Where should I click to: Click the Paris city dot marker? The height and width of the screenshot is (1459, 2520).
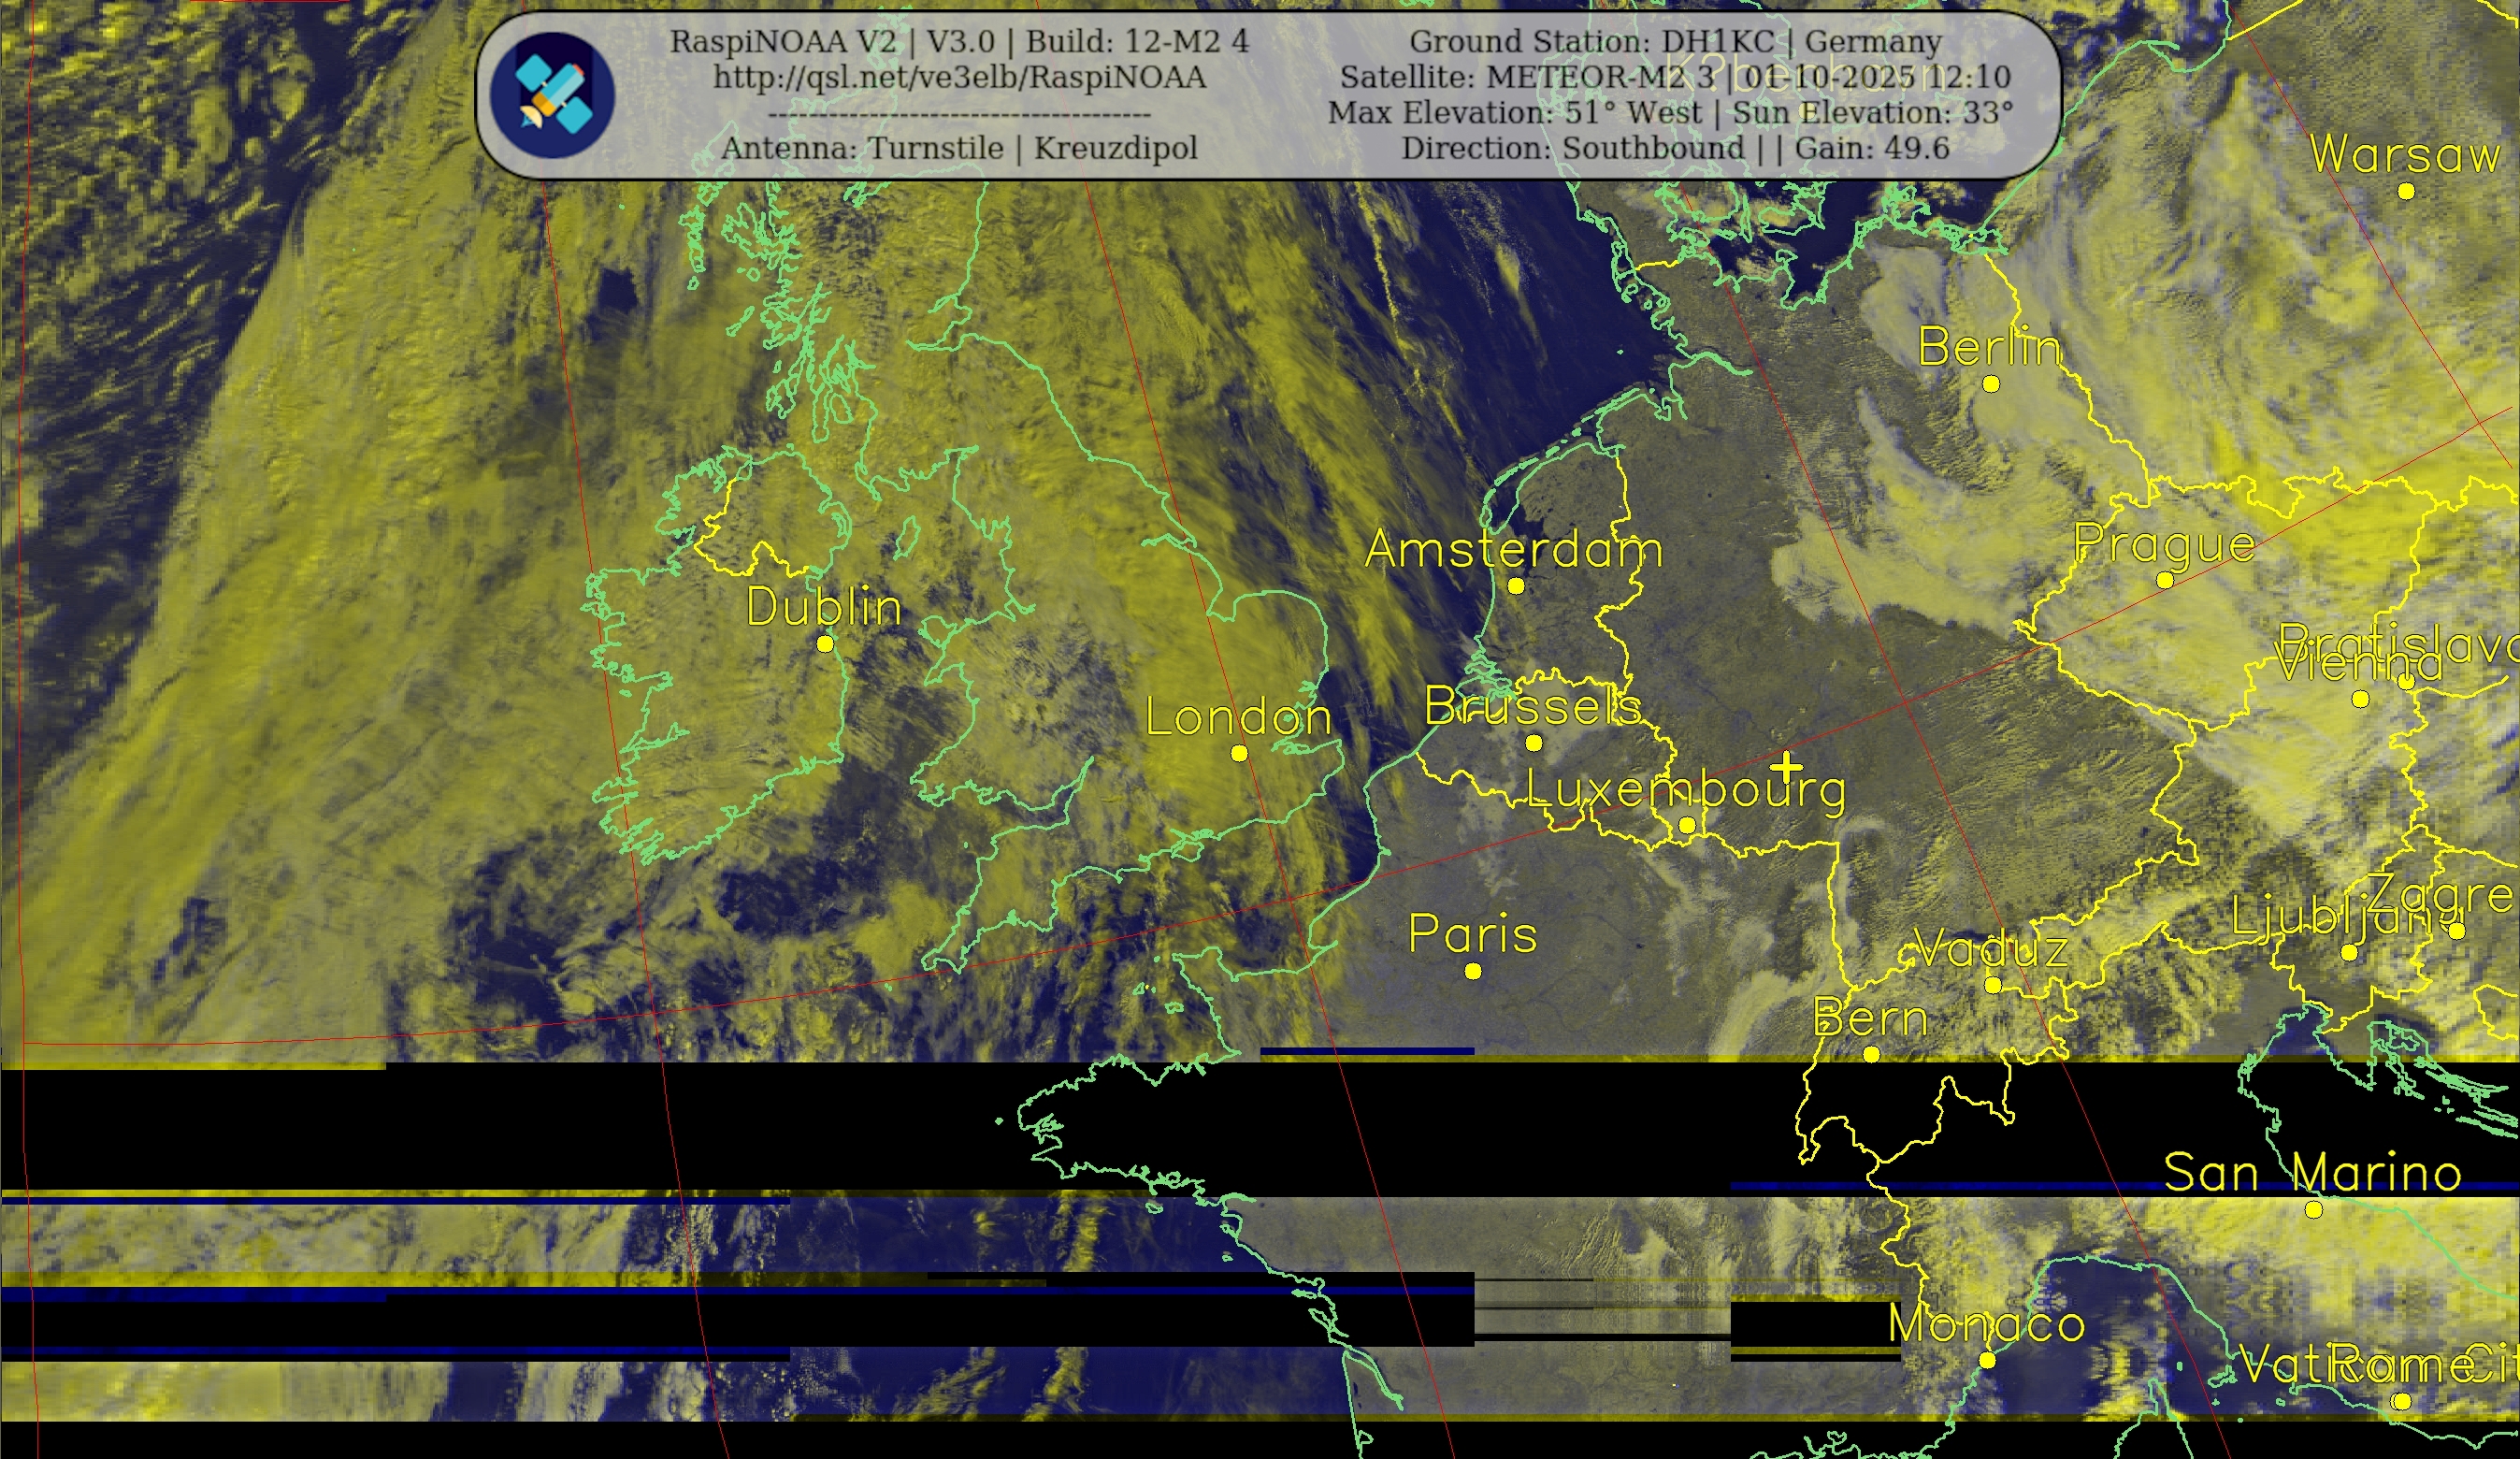pos(1472,971)
